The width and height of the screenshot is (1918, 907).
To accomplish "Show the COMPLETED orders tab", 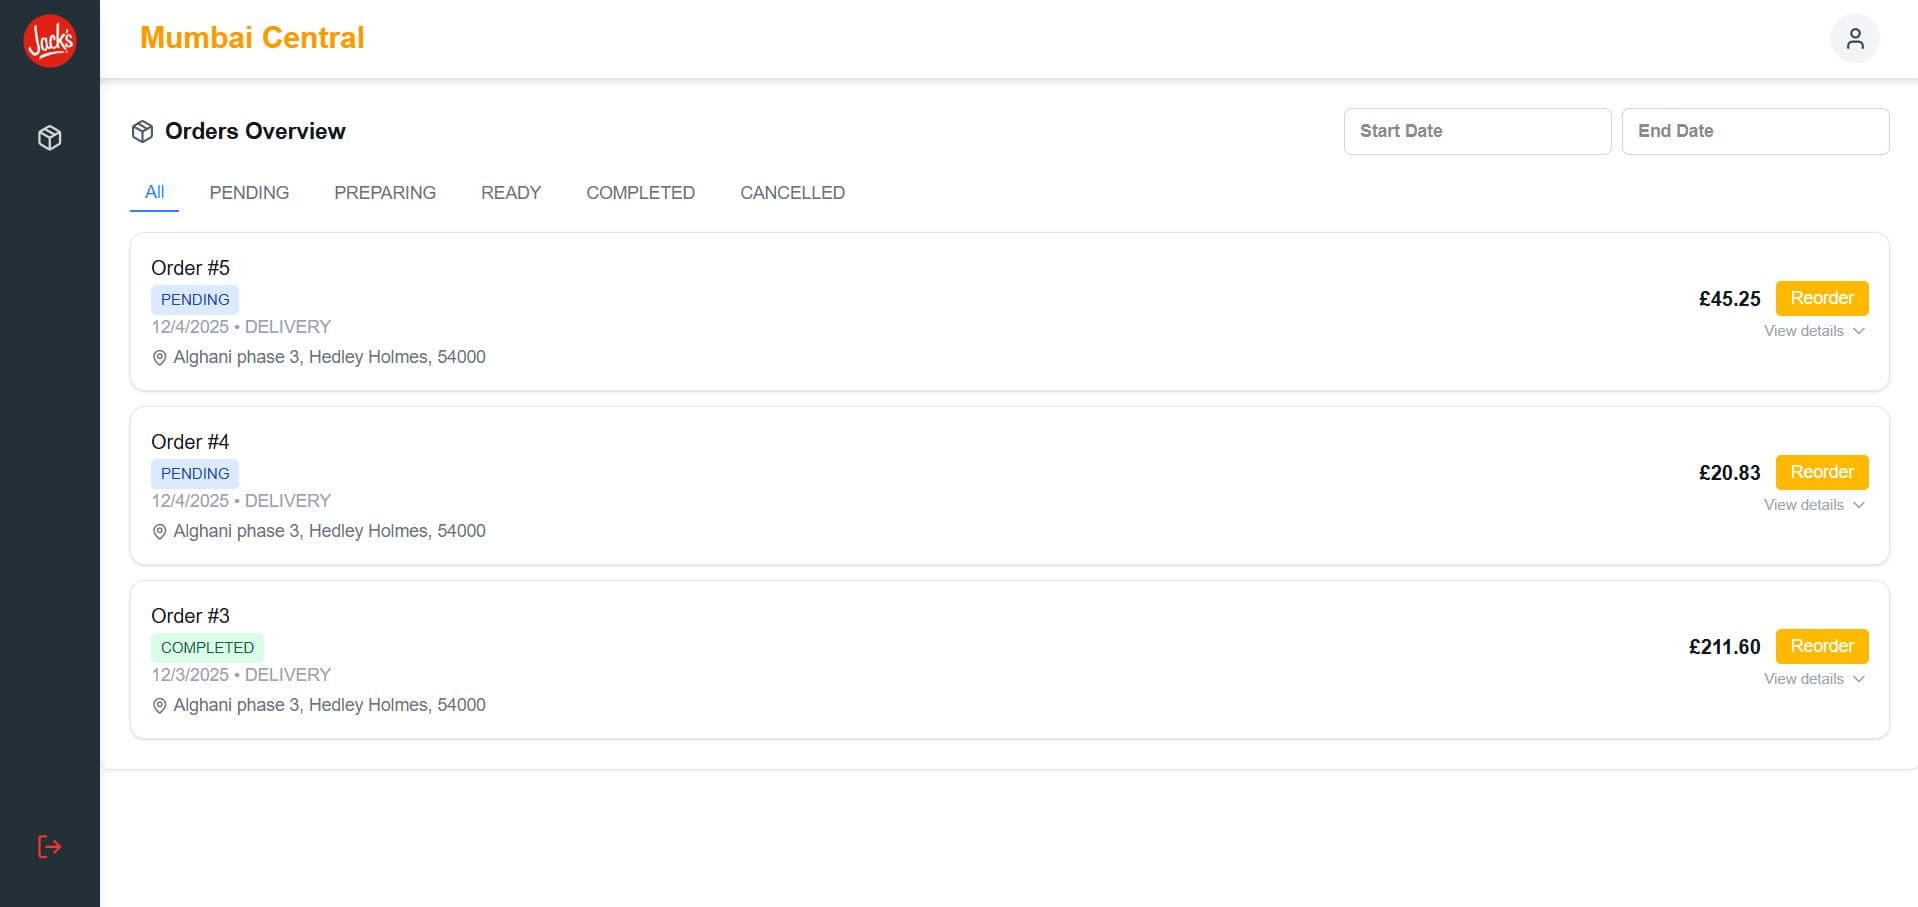I will tap(640, 193).
